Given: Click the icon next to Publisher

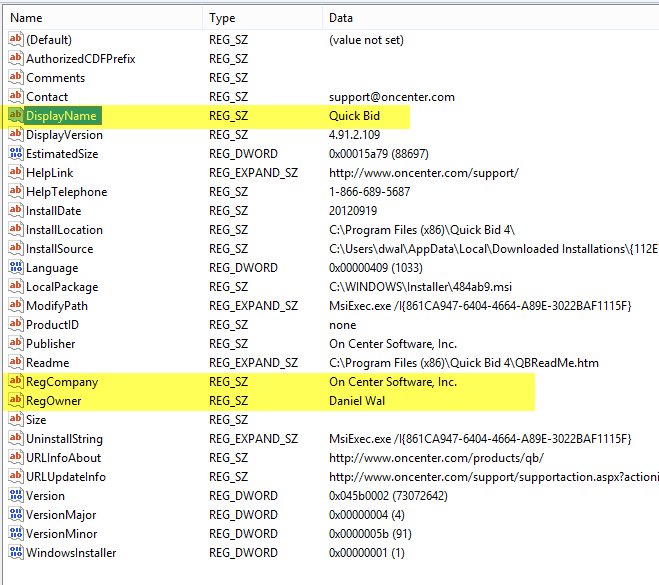Looking at the screenshot, I should [16, 343].
